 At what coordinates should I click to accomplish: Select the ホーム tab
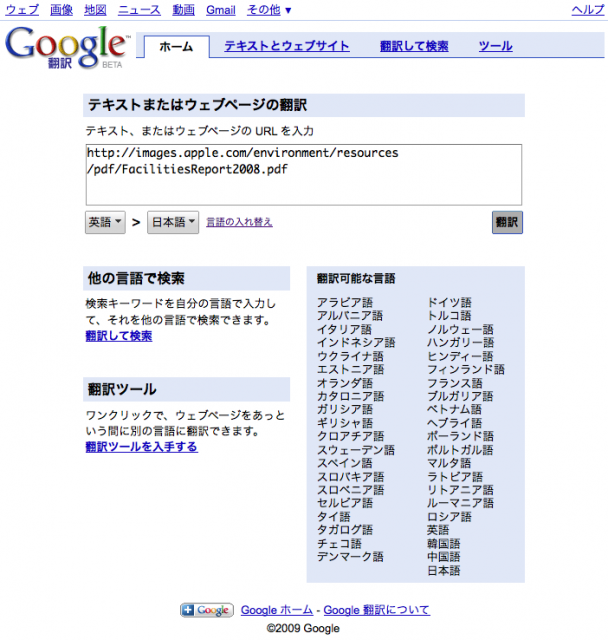(x=176, y=47)
